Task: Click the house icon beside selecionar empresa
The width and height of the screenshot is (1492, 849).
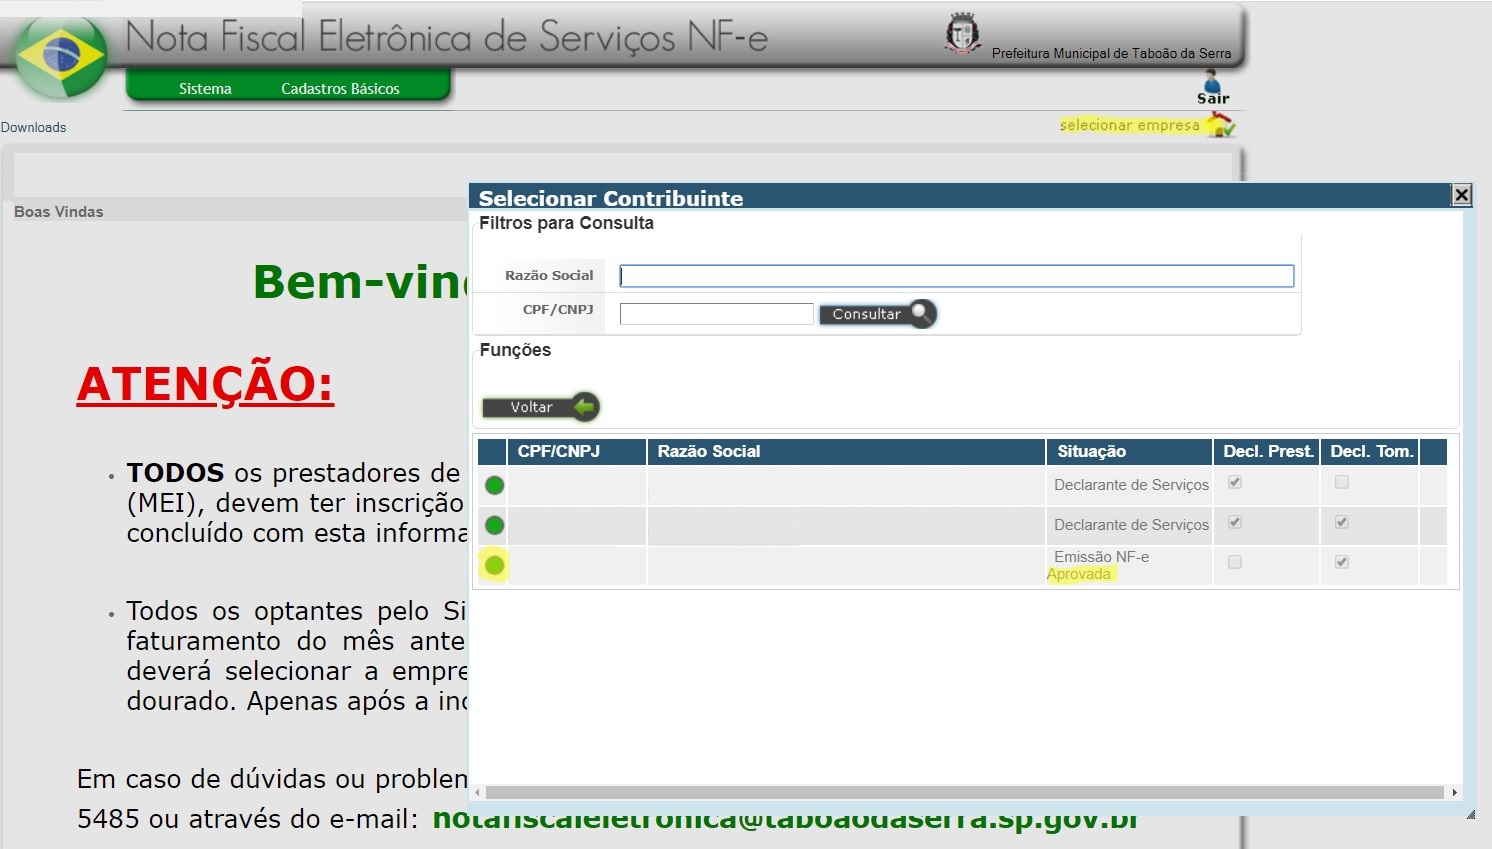Action: click(x=1221, y=125)
